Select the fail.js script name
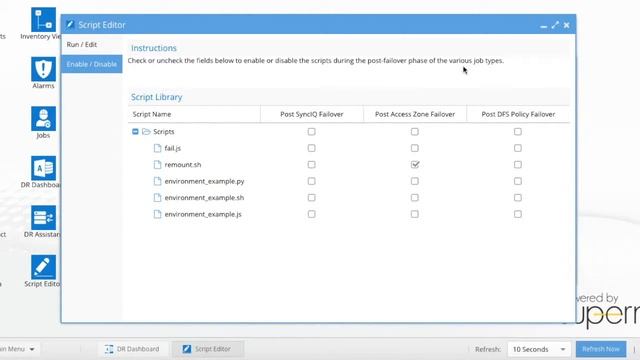This screenshot has width=640, height=360. (173, 148)
